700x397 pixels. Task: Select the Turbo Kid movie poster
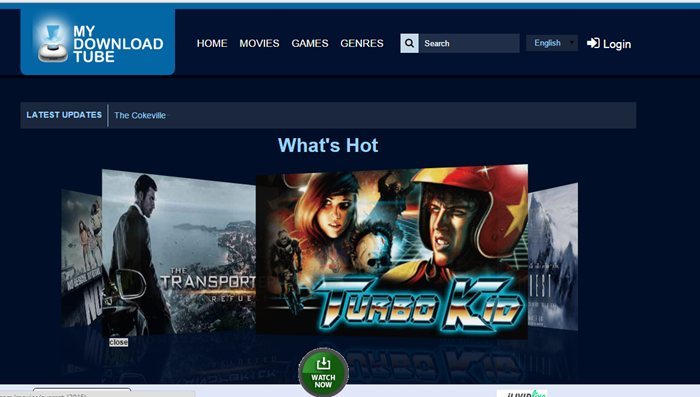(392, 251)
